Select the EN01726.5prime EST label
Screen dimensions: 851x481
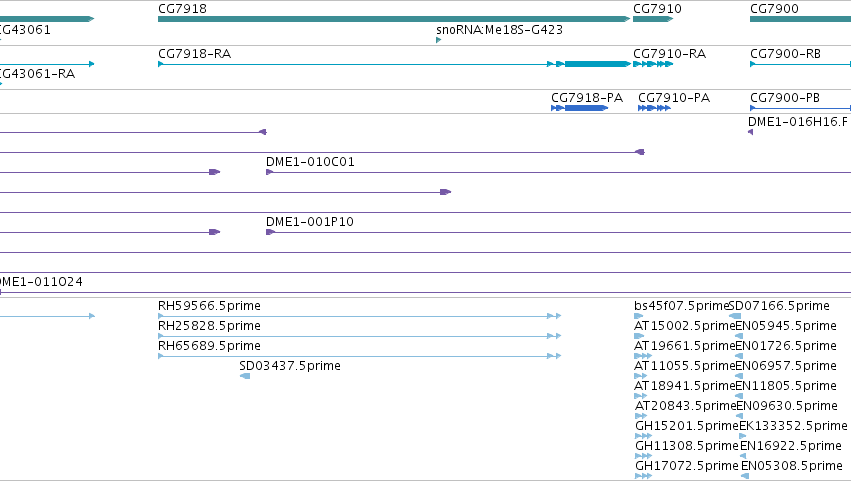786,346
